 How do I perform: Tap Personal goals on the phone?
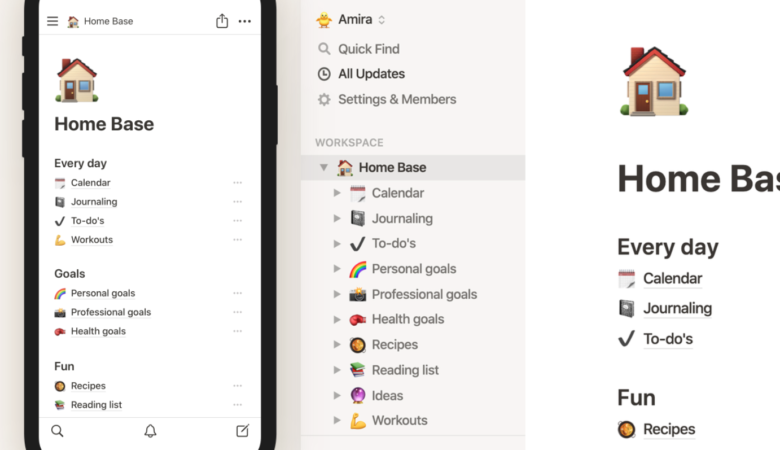103,293
